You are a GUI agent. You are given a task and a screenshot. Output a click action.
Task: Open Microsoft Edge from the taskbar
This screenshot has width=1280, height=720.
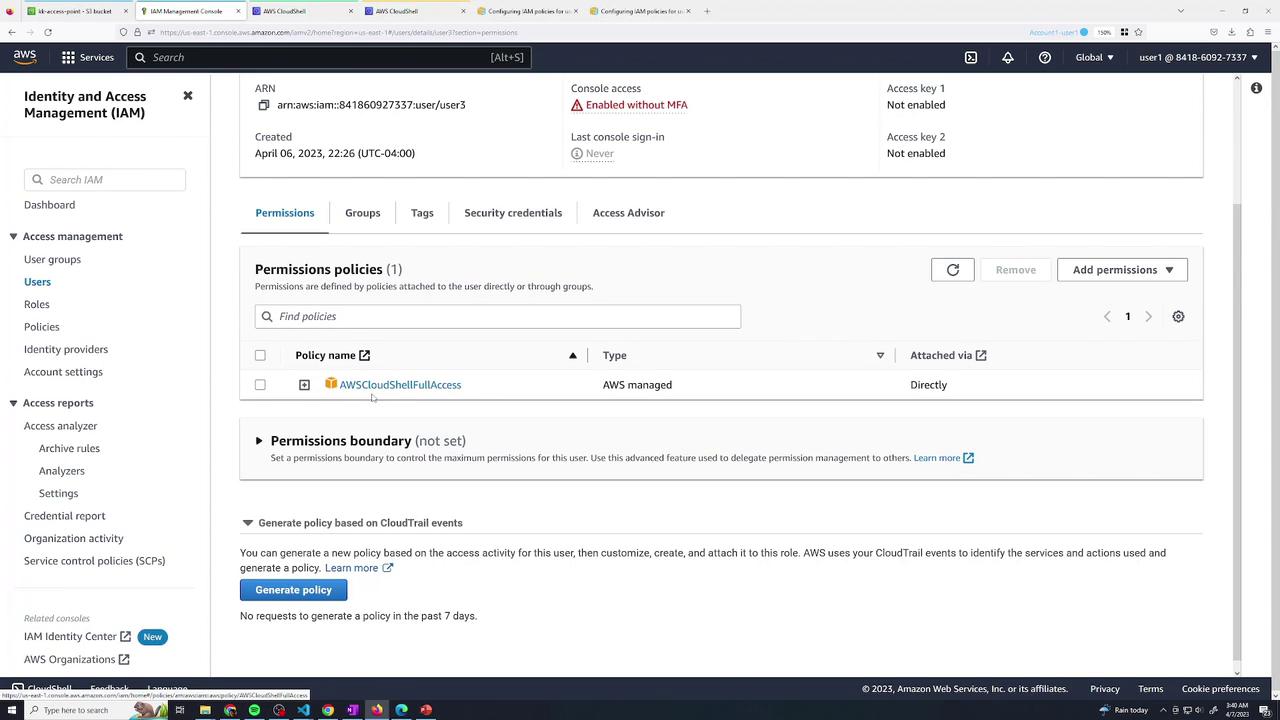[x=401, y=710]
